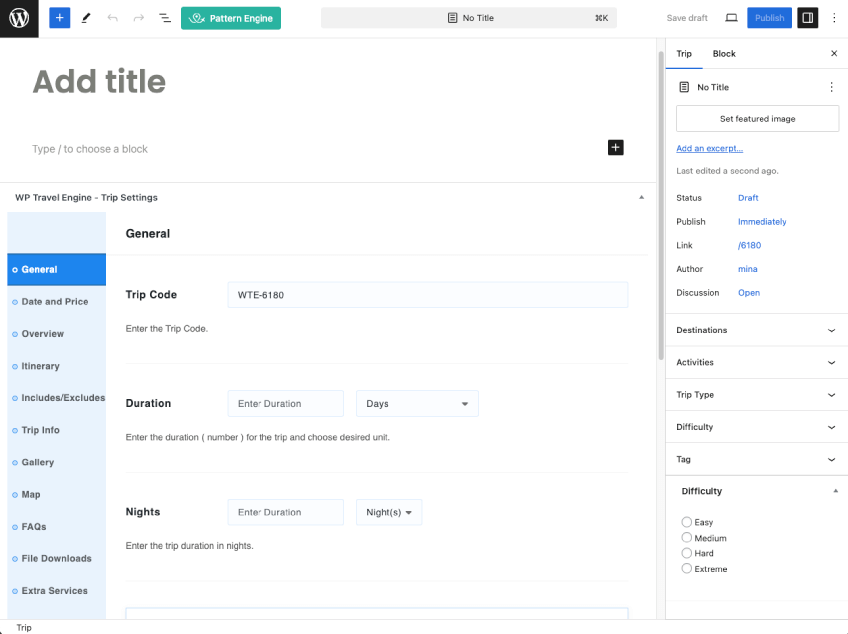
Task: Open the General settings tab
Action: point(56,269)
